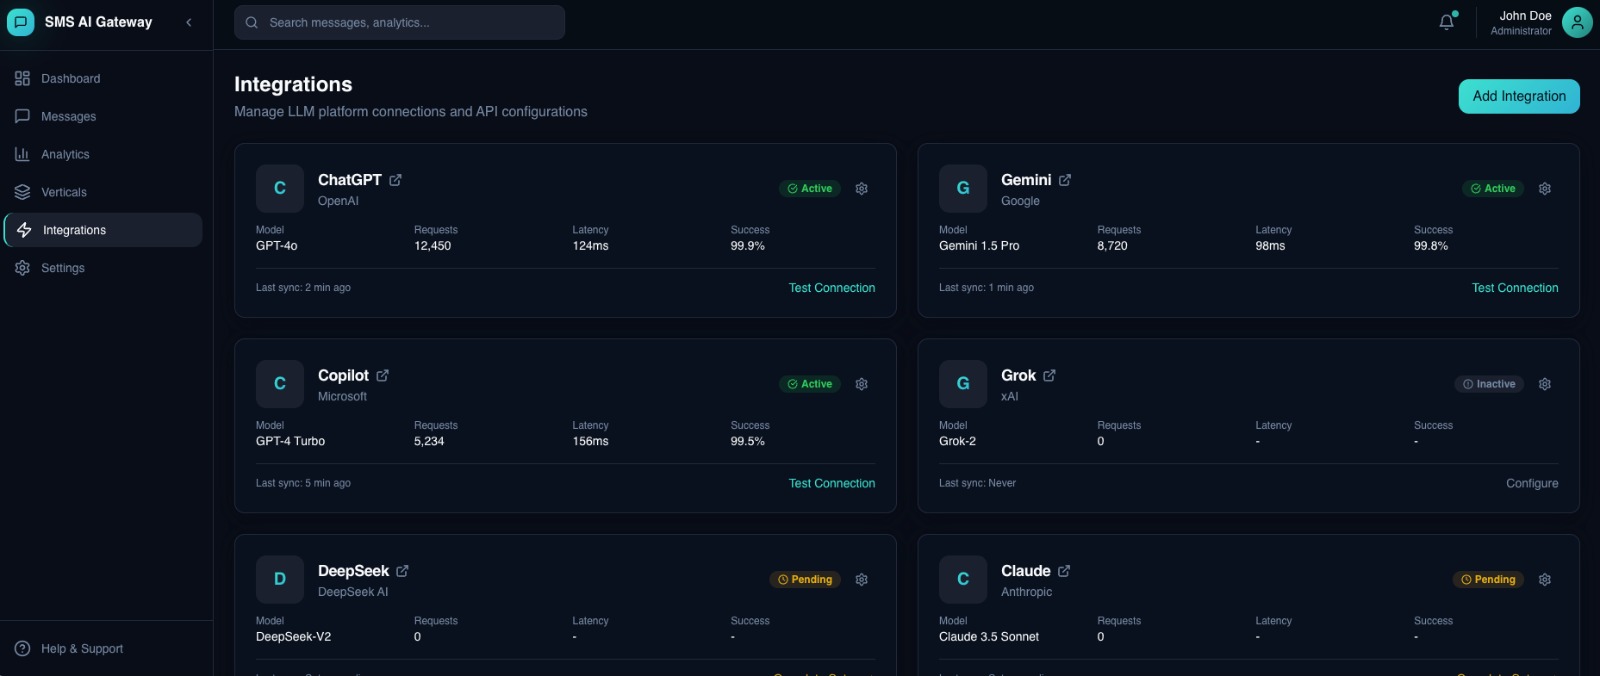The height and width of the screenshot is (676, 1600).
Task: Open Grok settings gear
Action: [1545, 384]
